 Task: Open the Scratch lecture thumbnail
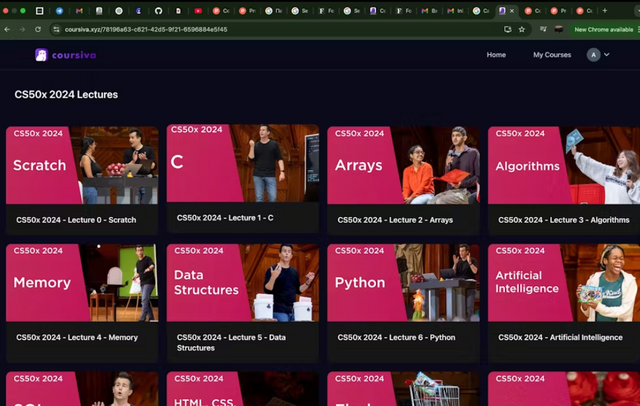coord(82,165)
